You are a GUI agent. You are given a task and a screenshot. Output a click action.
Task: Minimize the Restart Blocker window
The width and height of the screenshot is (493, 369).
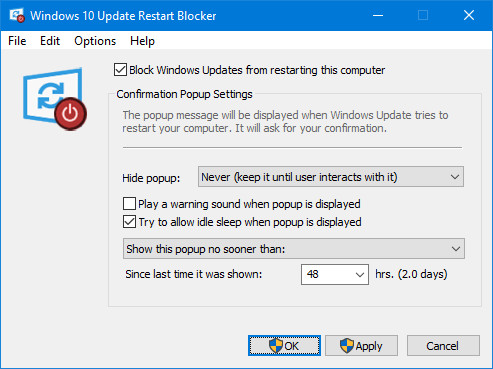[378, 15]
